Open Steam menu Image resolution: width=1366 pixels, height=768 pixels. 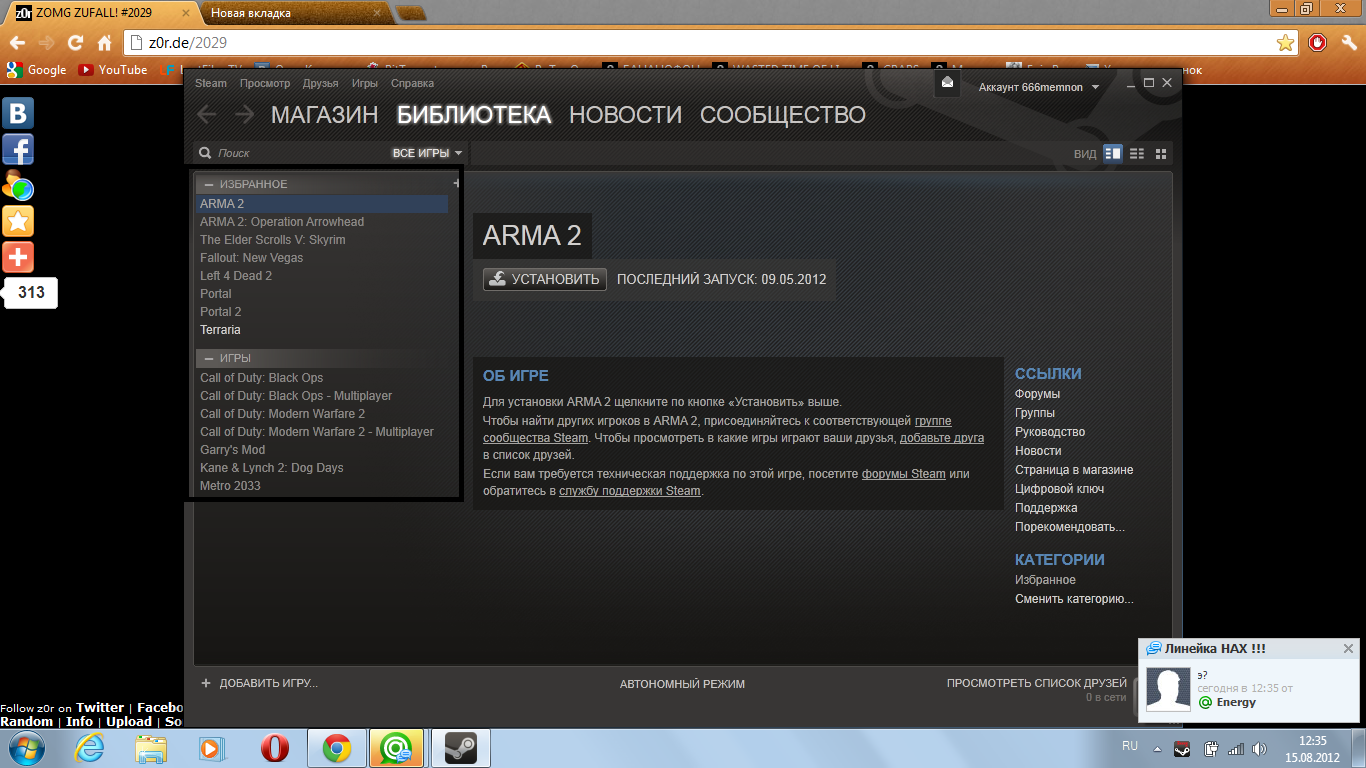[x=211, y=84]
